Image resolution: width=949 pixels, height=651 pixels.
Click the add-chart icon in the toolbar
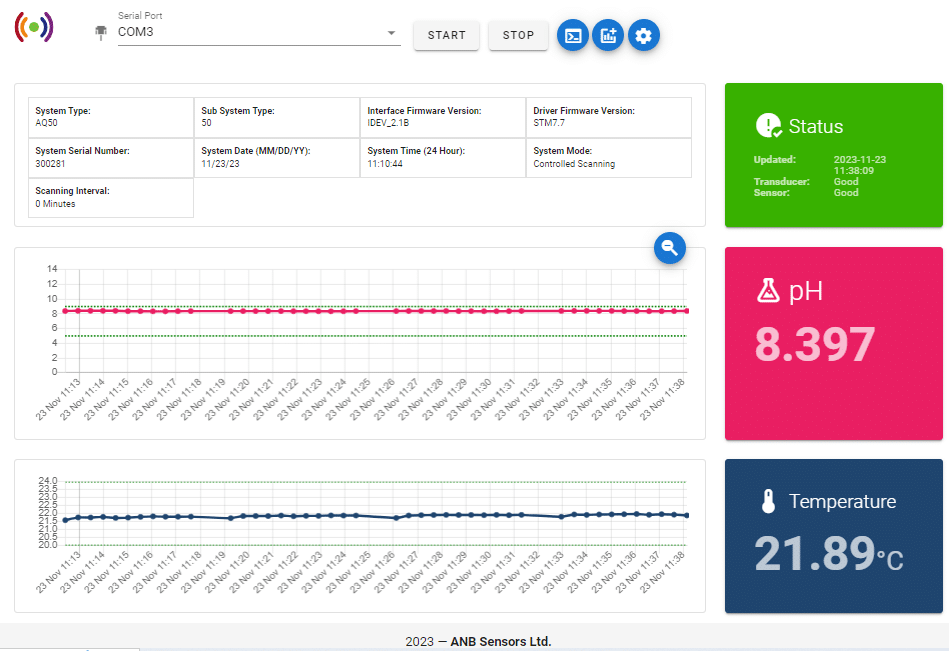pyautogui.click(x=608, y=35)
